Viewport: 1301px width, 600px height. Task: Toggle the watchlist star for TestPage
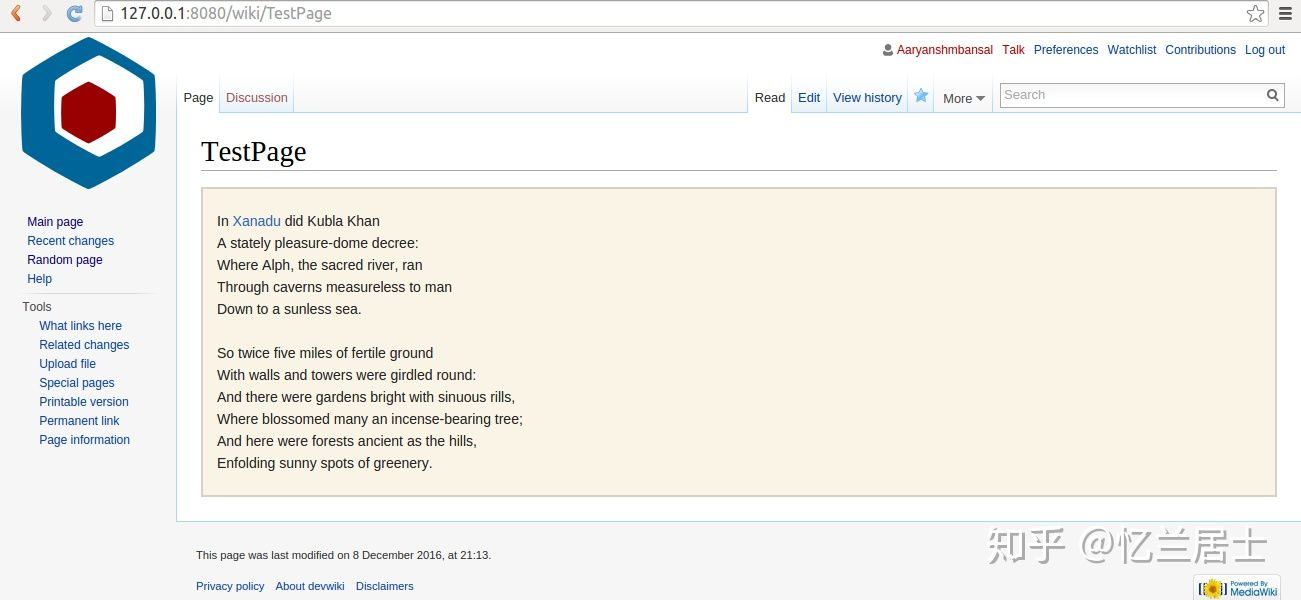pos(921,96)
